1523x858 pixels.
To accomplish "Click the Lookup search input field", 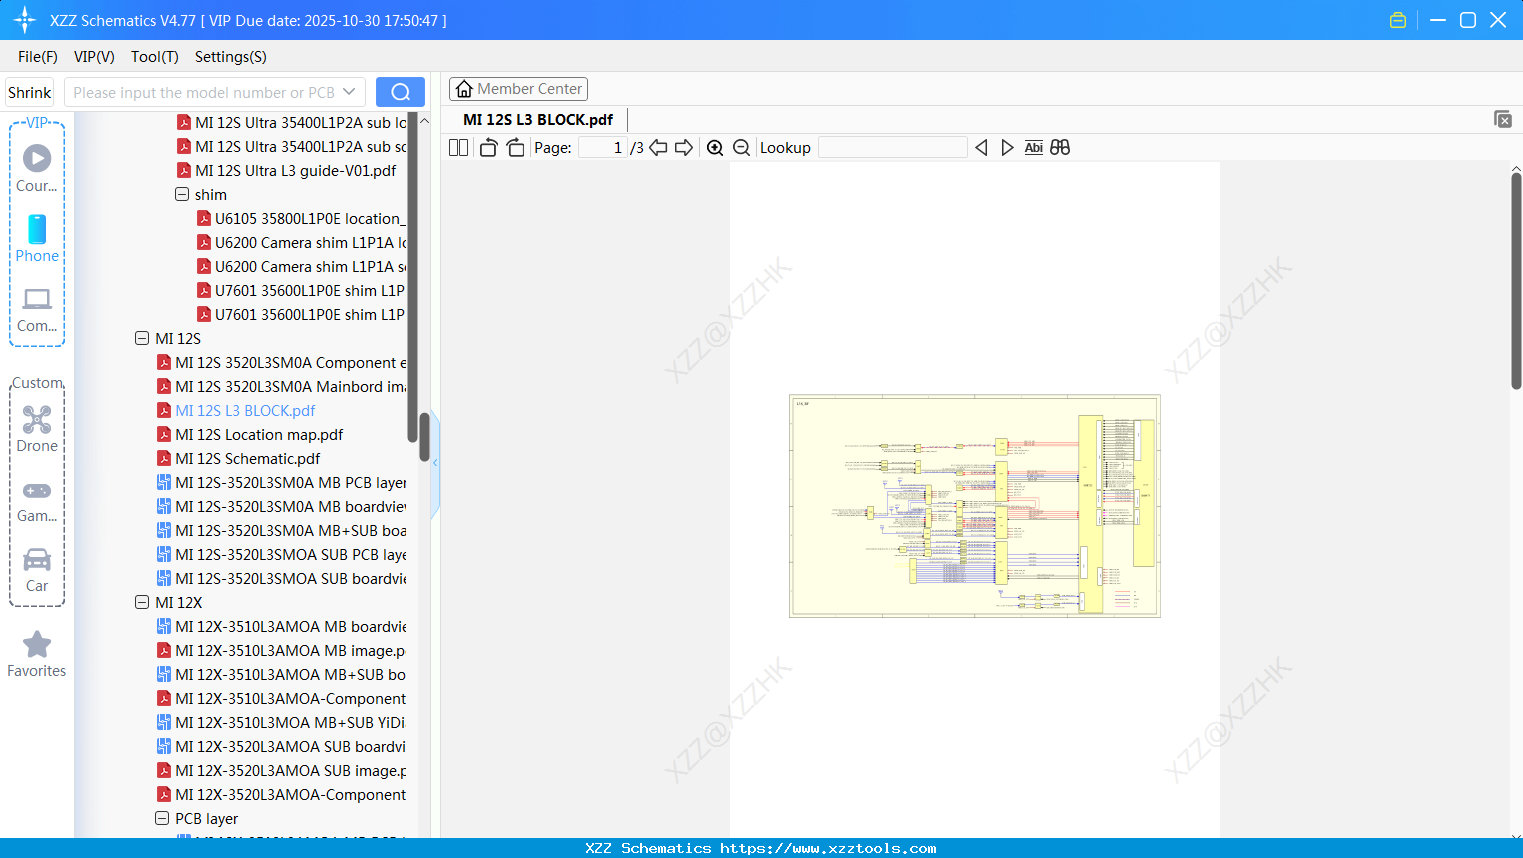I will [892, 148].
